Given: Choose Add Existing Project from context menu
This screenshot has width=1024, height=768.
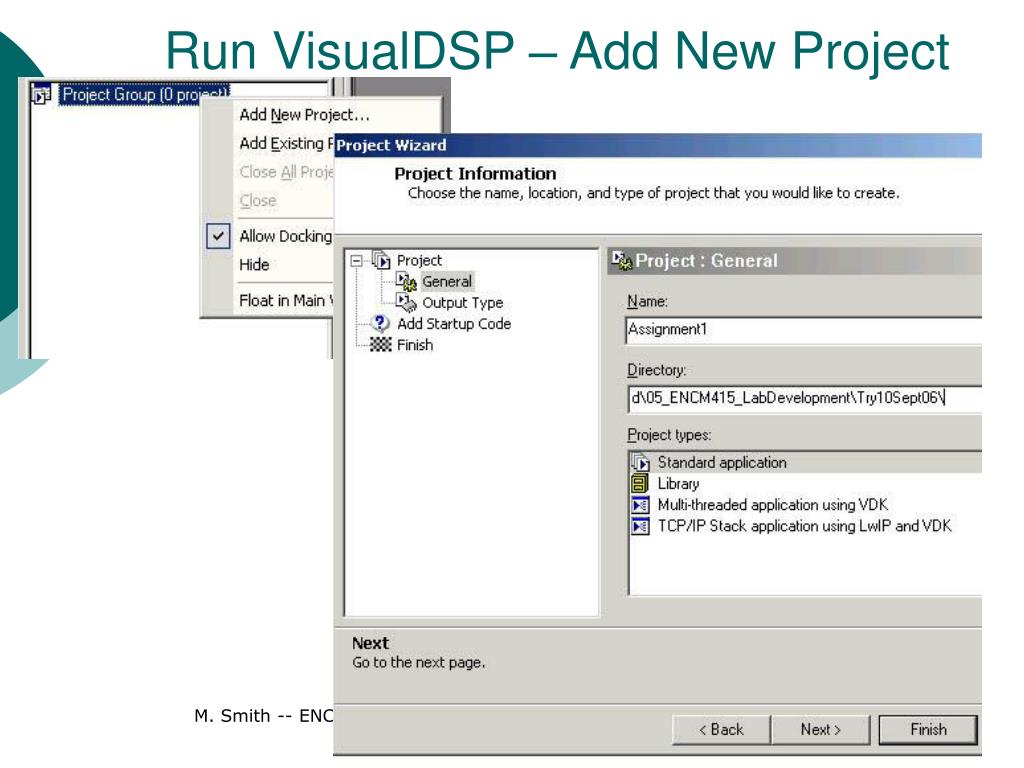Looking at the screenshot, I should tap(286, 143).
